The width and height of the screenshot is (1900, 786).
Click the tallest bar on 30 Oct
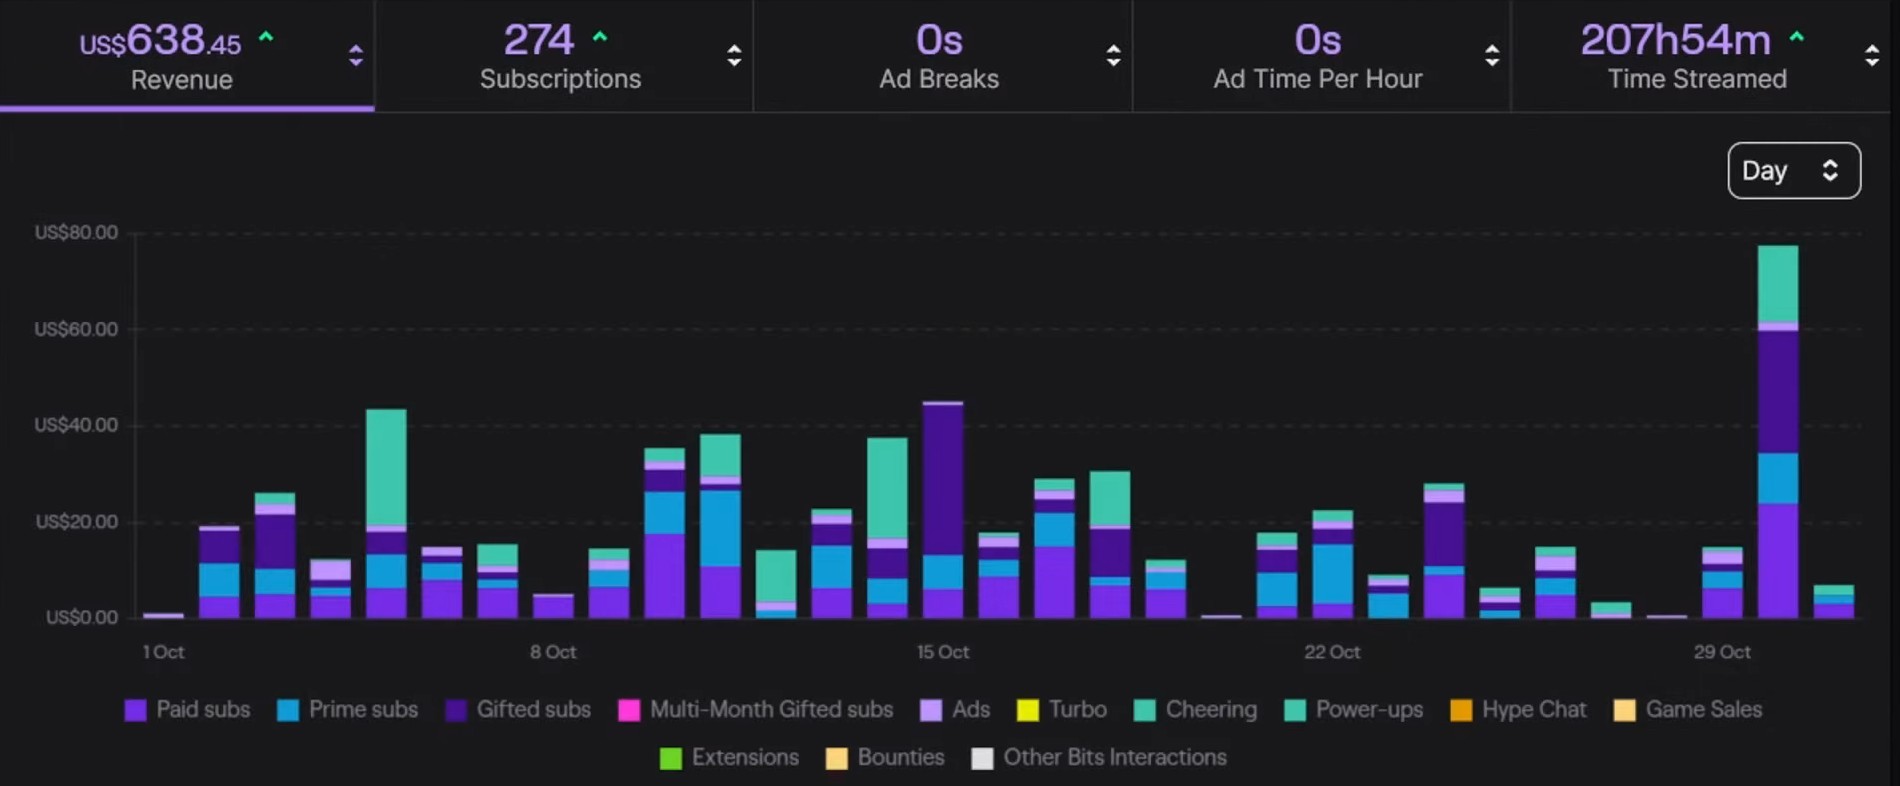point(1778,432)
